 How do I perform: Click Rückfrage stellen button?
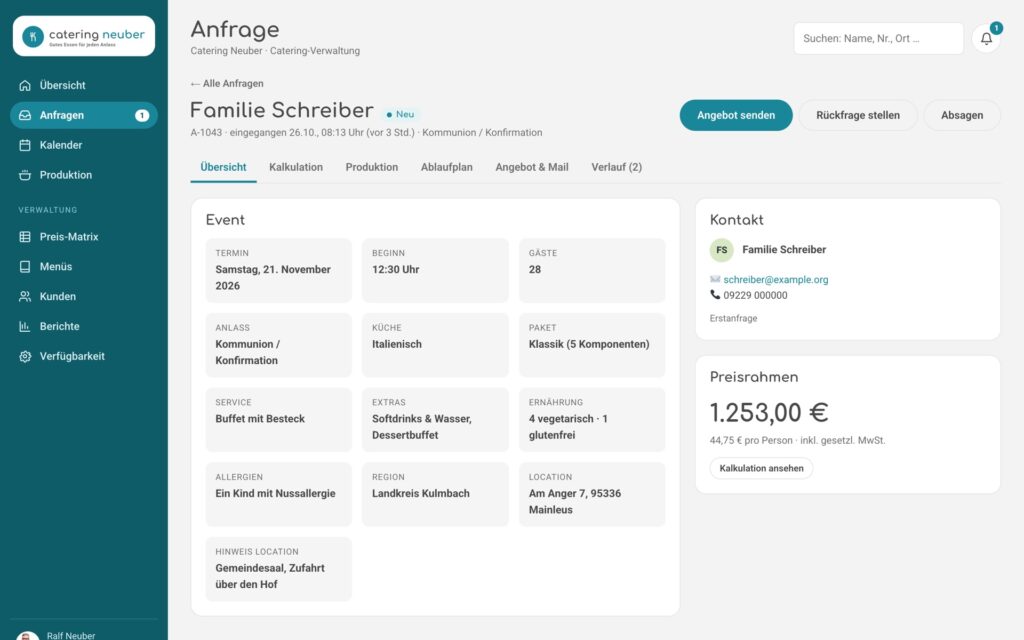(857, 116)
